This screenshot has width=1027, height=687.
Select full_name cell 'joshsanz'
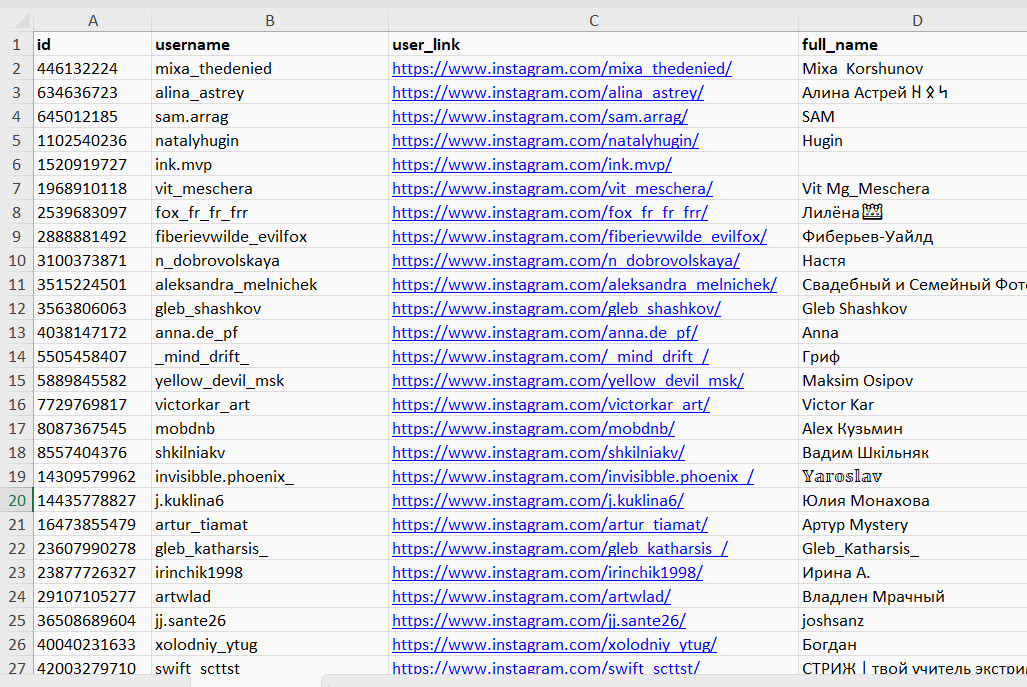click(x=913, y=621)
